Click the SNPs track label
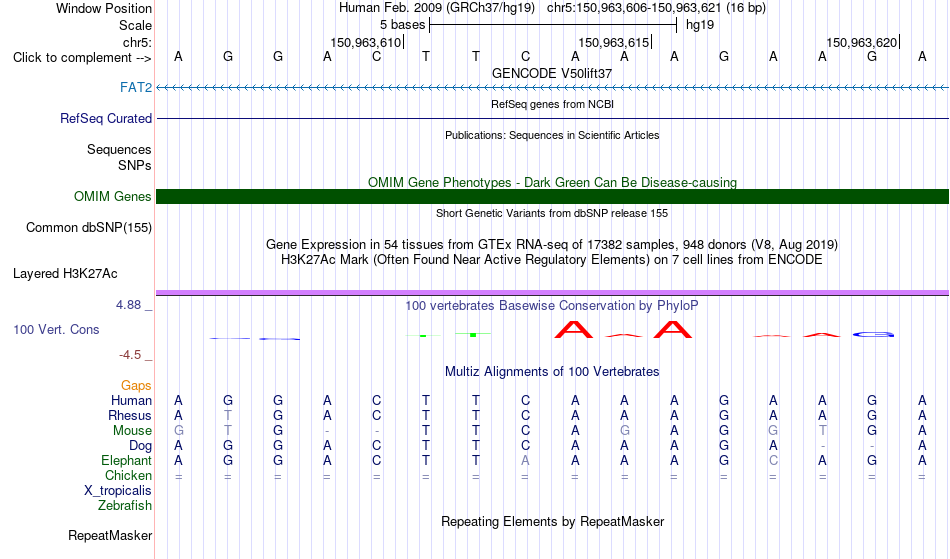The width and height of the screenshot is (950, 559). tap(135, 165)
